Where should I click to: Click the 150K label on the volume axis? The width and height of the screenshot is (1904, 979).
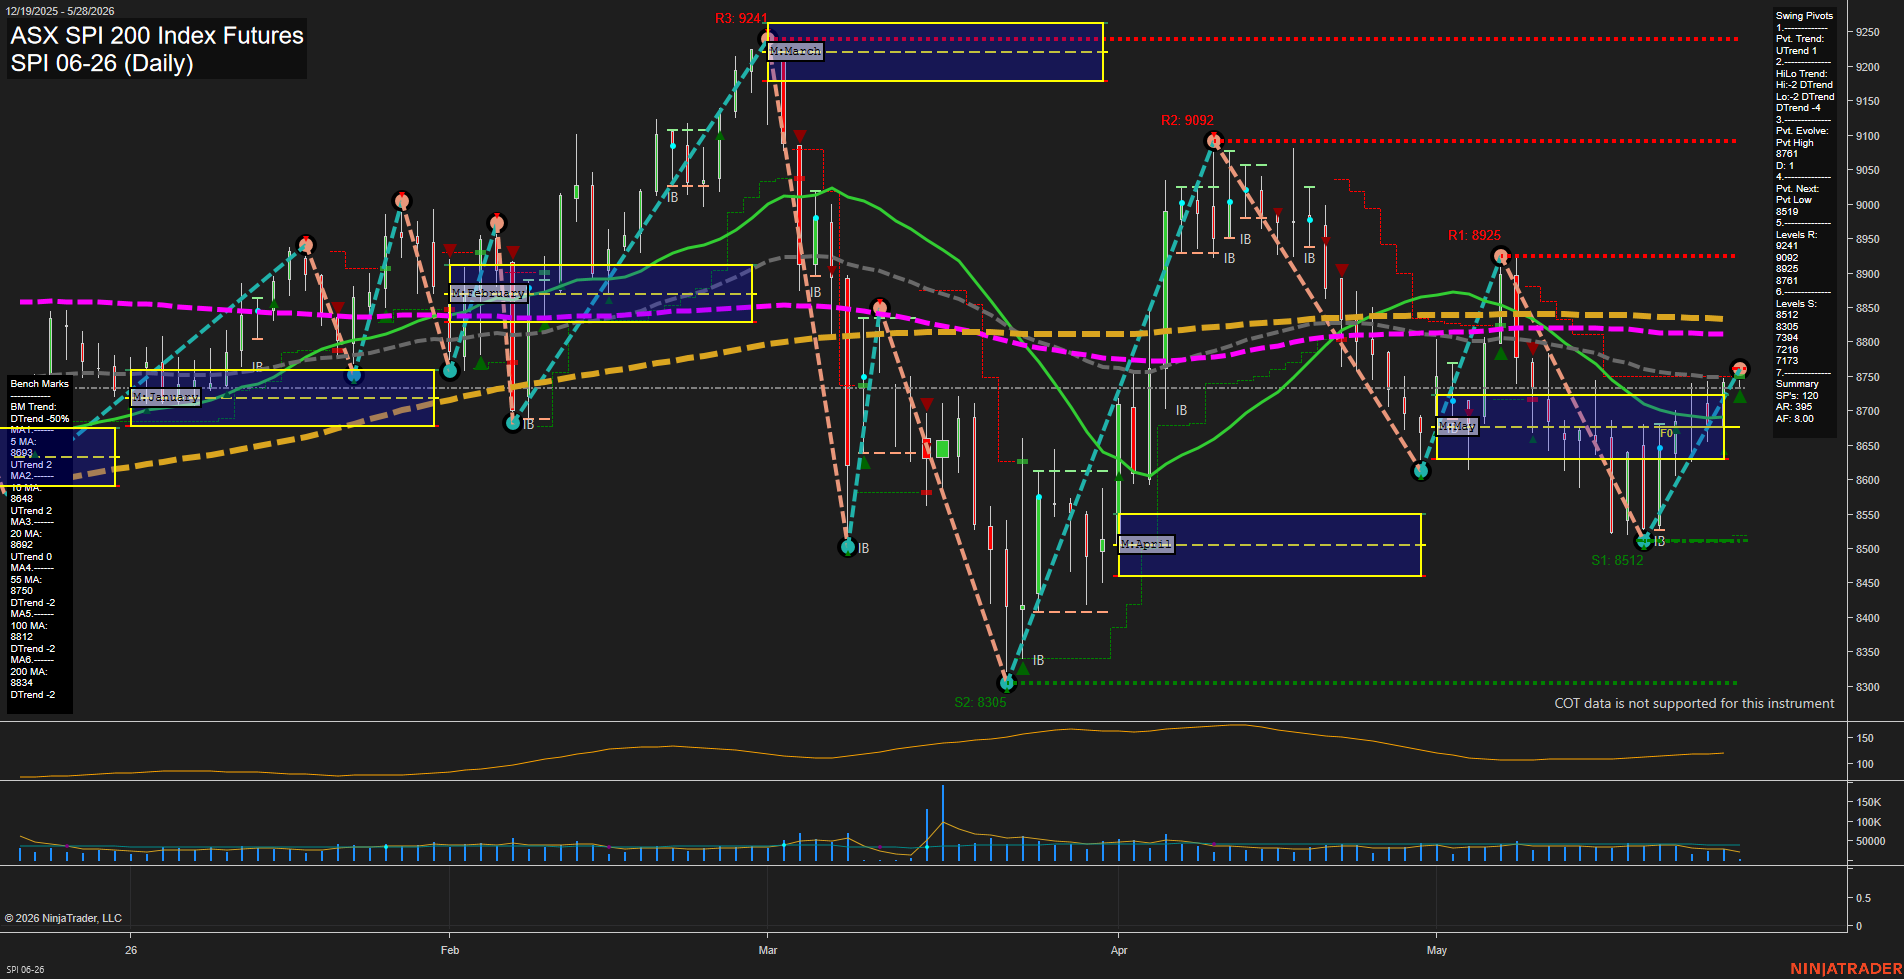pos(1869,802)
